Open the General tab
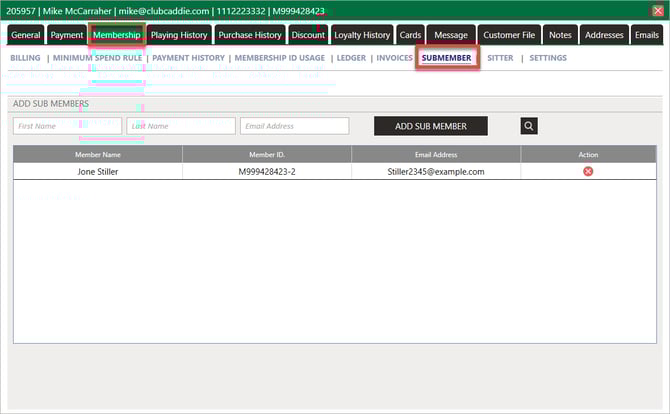670x414 pixels. coord(26,35)
